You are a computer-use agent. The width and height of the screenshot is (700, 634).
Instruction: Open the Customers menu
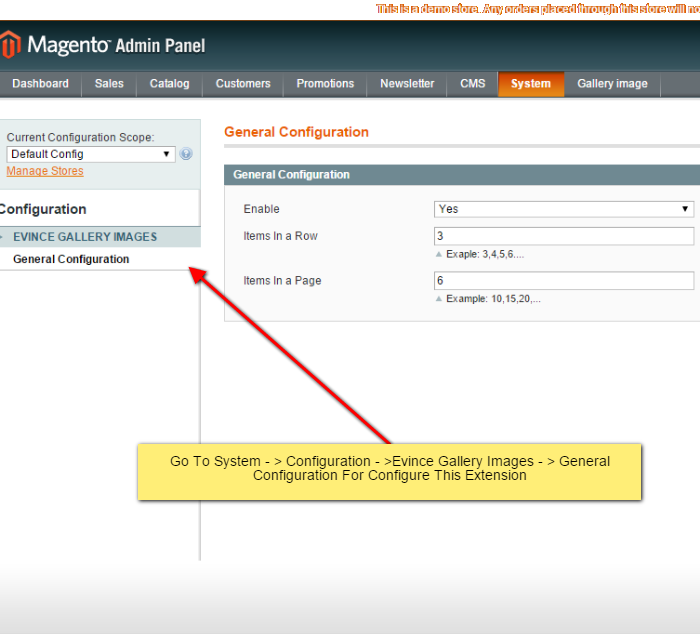[x=243, y=84]
